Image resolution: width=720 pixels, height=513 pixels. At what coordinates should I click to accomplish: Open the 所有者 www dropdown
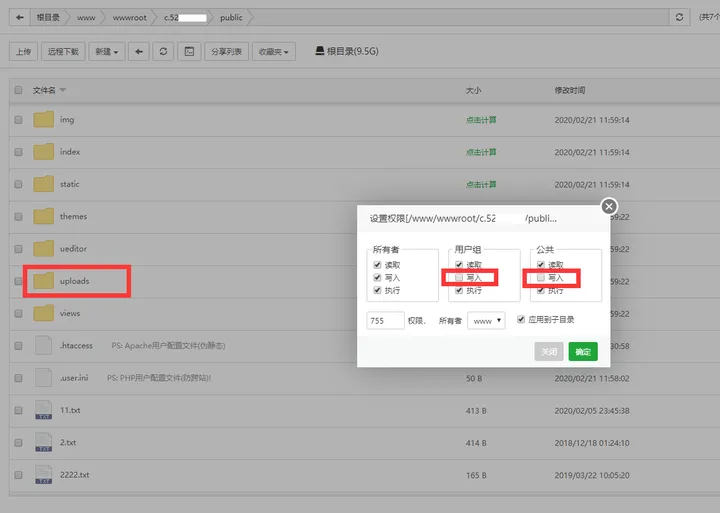(486, 321)
